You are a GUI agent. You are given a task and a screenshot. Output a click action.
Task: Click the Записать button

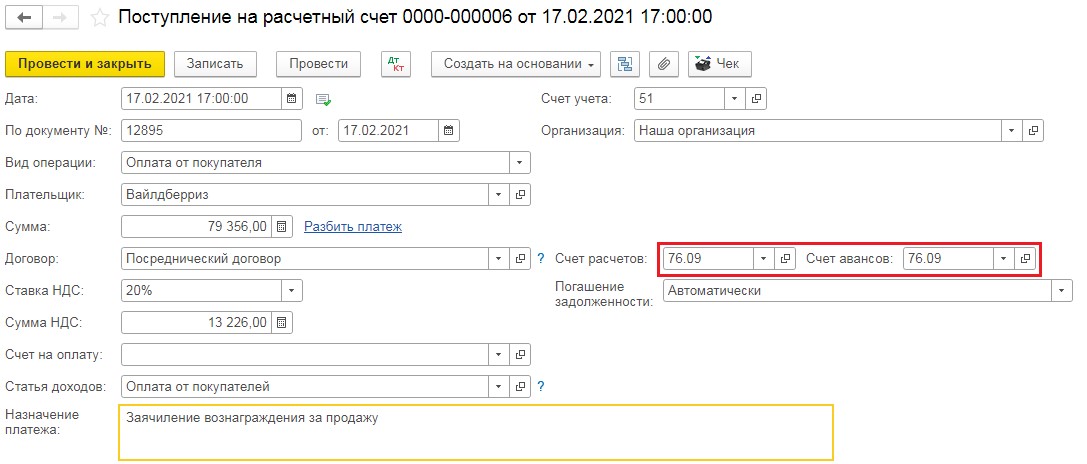215,64
